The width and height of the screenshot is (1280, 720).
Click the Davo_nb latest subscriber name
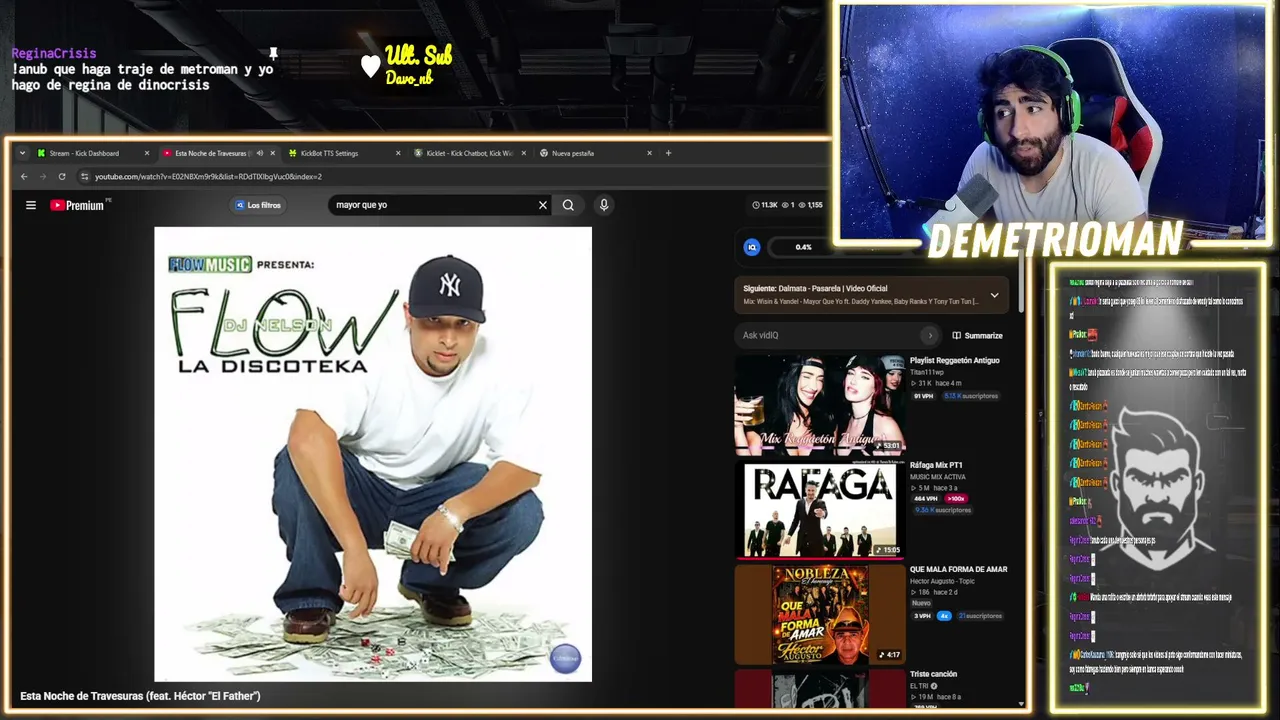click(409, 78)
